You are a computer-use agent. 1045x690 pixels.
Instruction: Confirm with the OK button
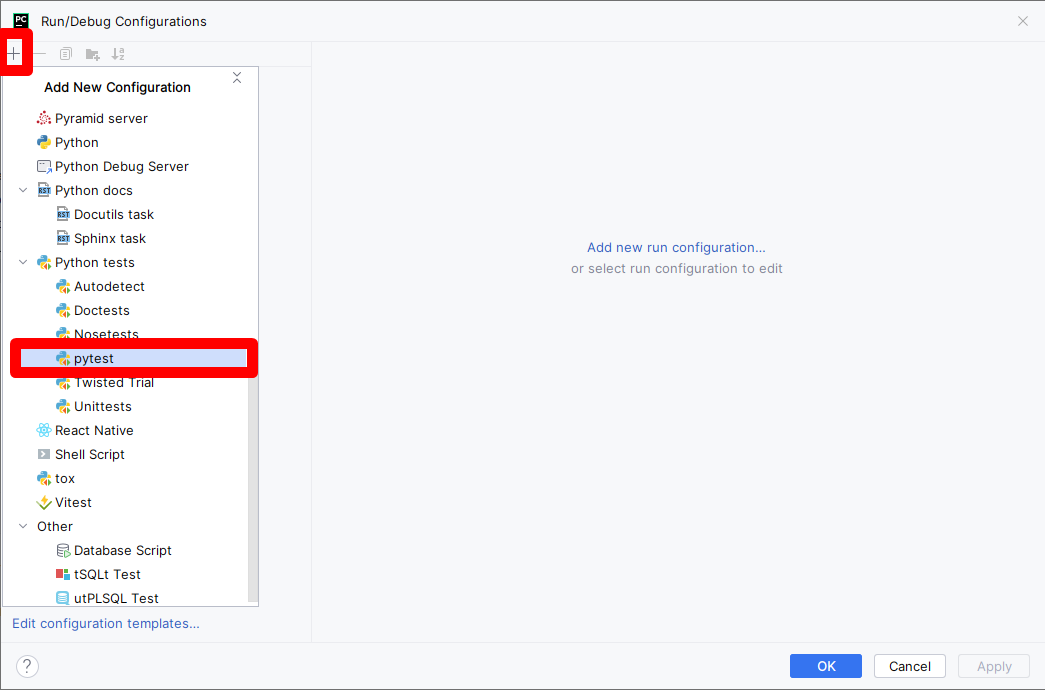826,666
